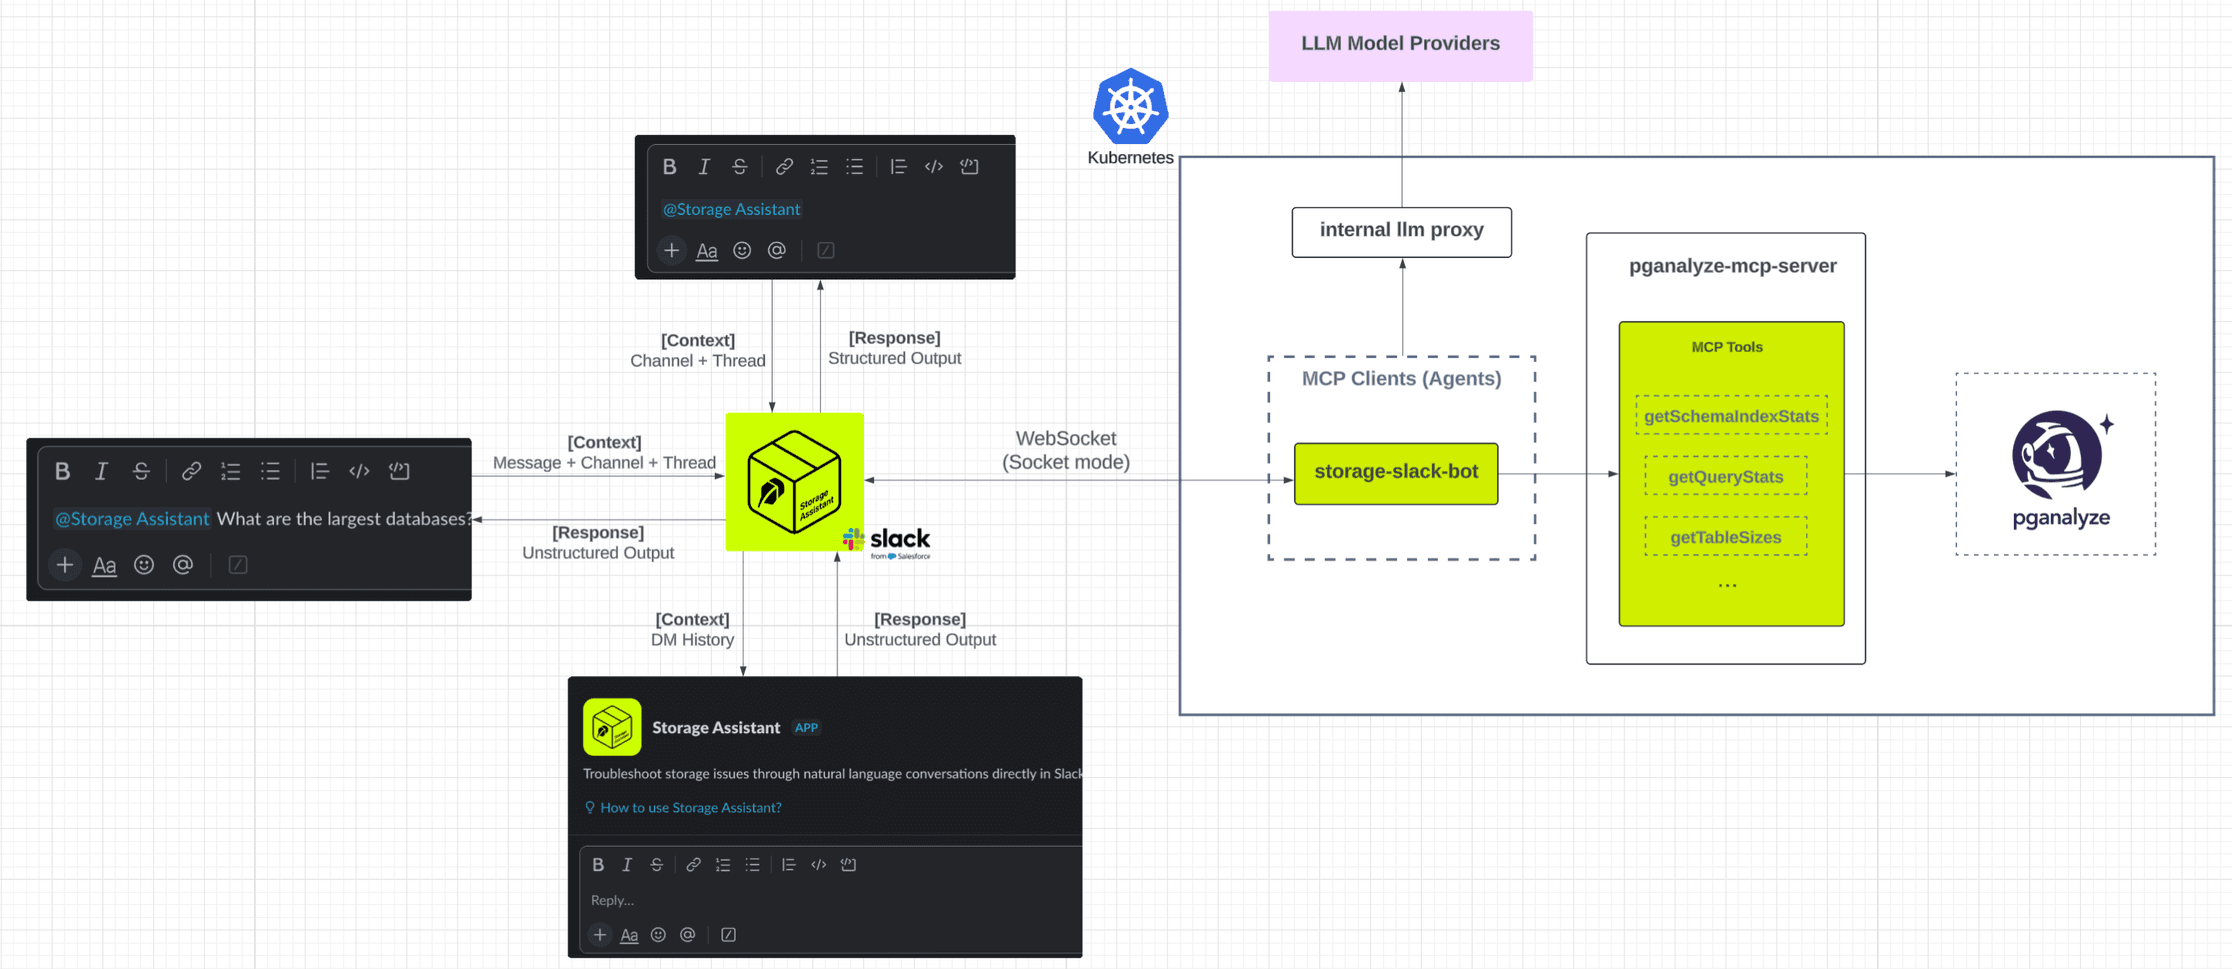Click the Kubernetes logo
Viewport: 2232px width, 969px height.
(1129, 108)
